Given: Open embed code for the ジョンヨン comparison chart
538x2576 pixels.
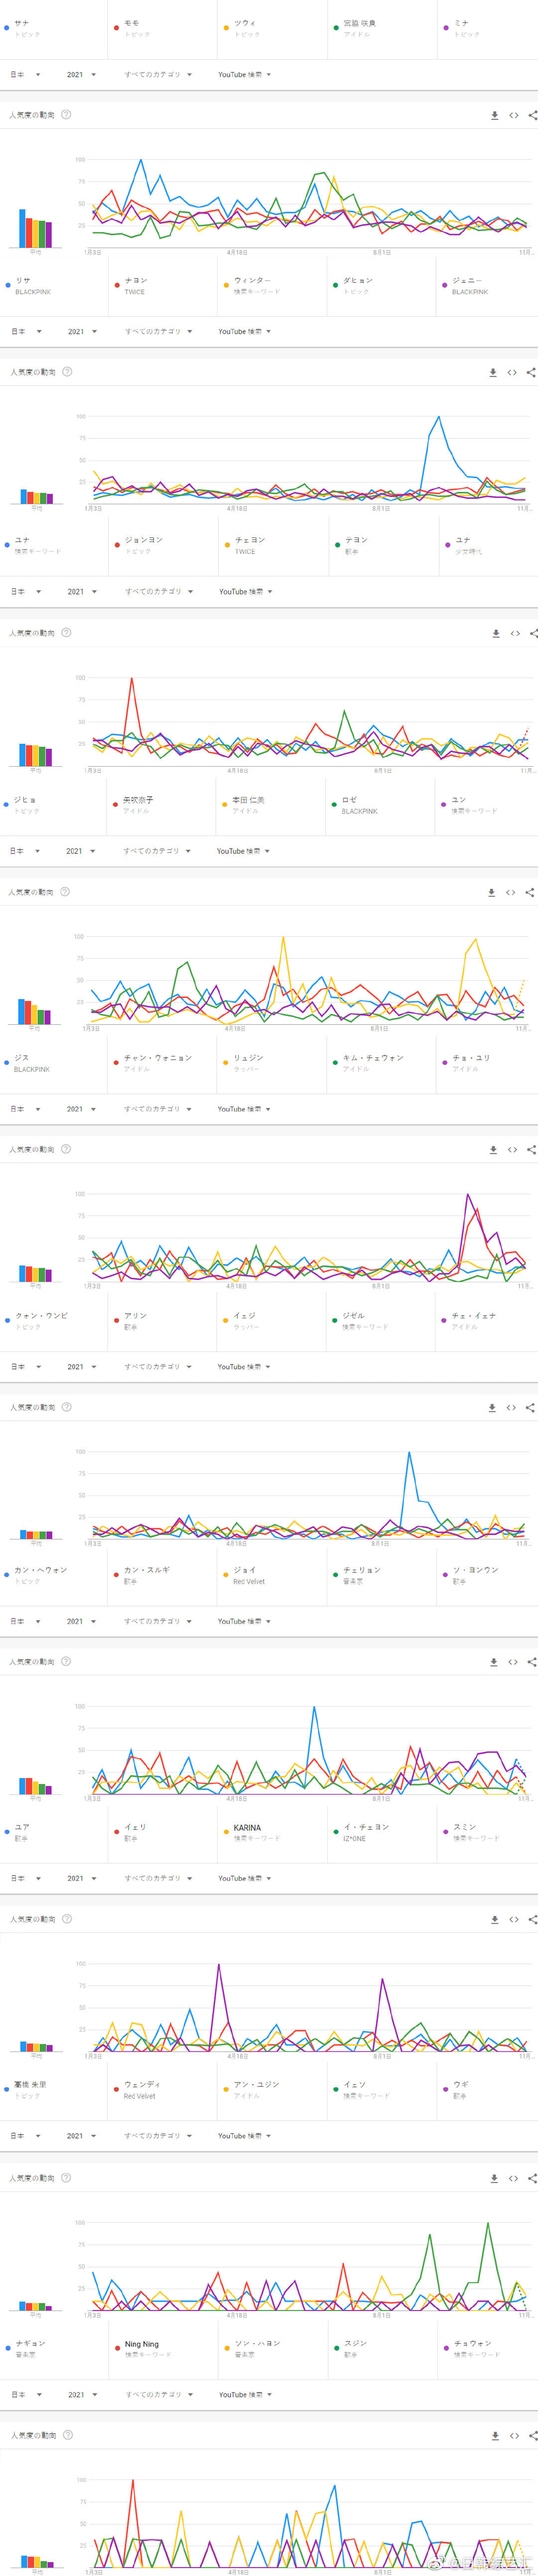Looking at the screenshot, I should [515, 633].
